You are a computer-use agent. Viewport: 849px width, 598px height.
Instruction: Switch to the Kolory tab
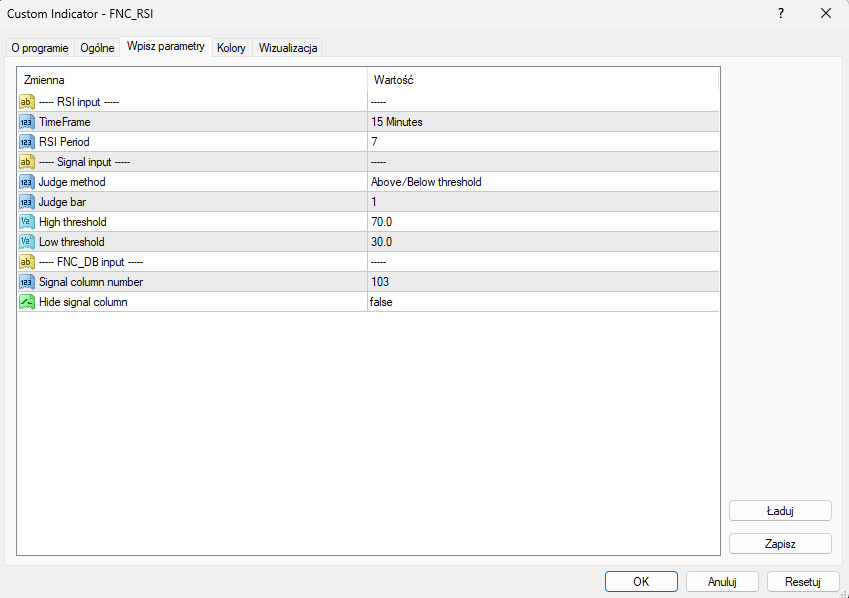pos(231,48)
